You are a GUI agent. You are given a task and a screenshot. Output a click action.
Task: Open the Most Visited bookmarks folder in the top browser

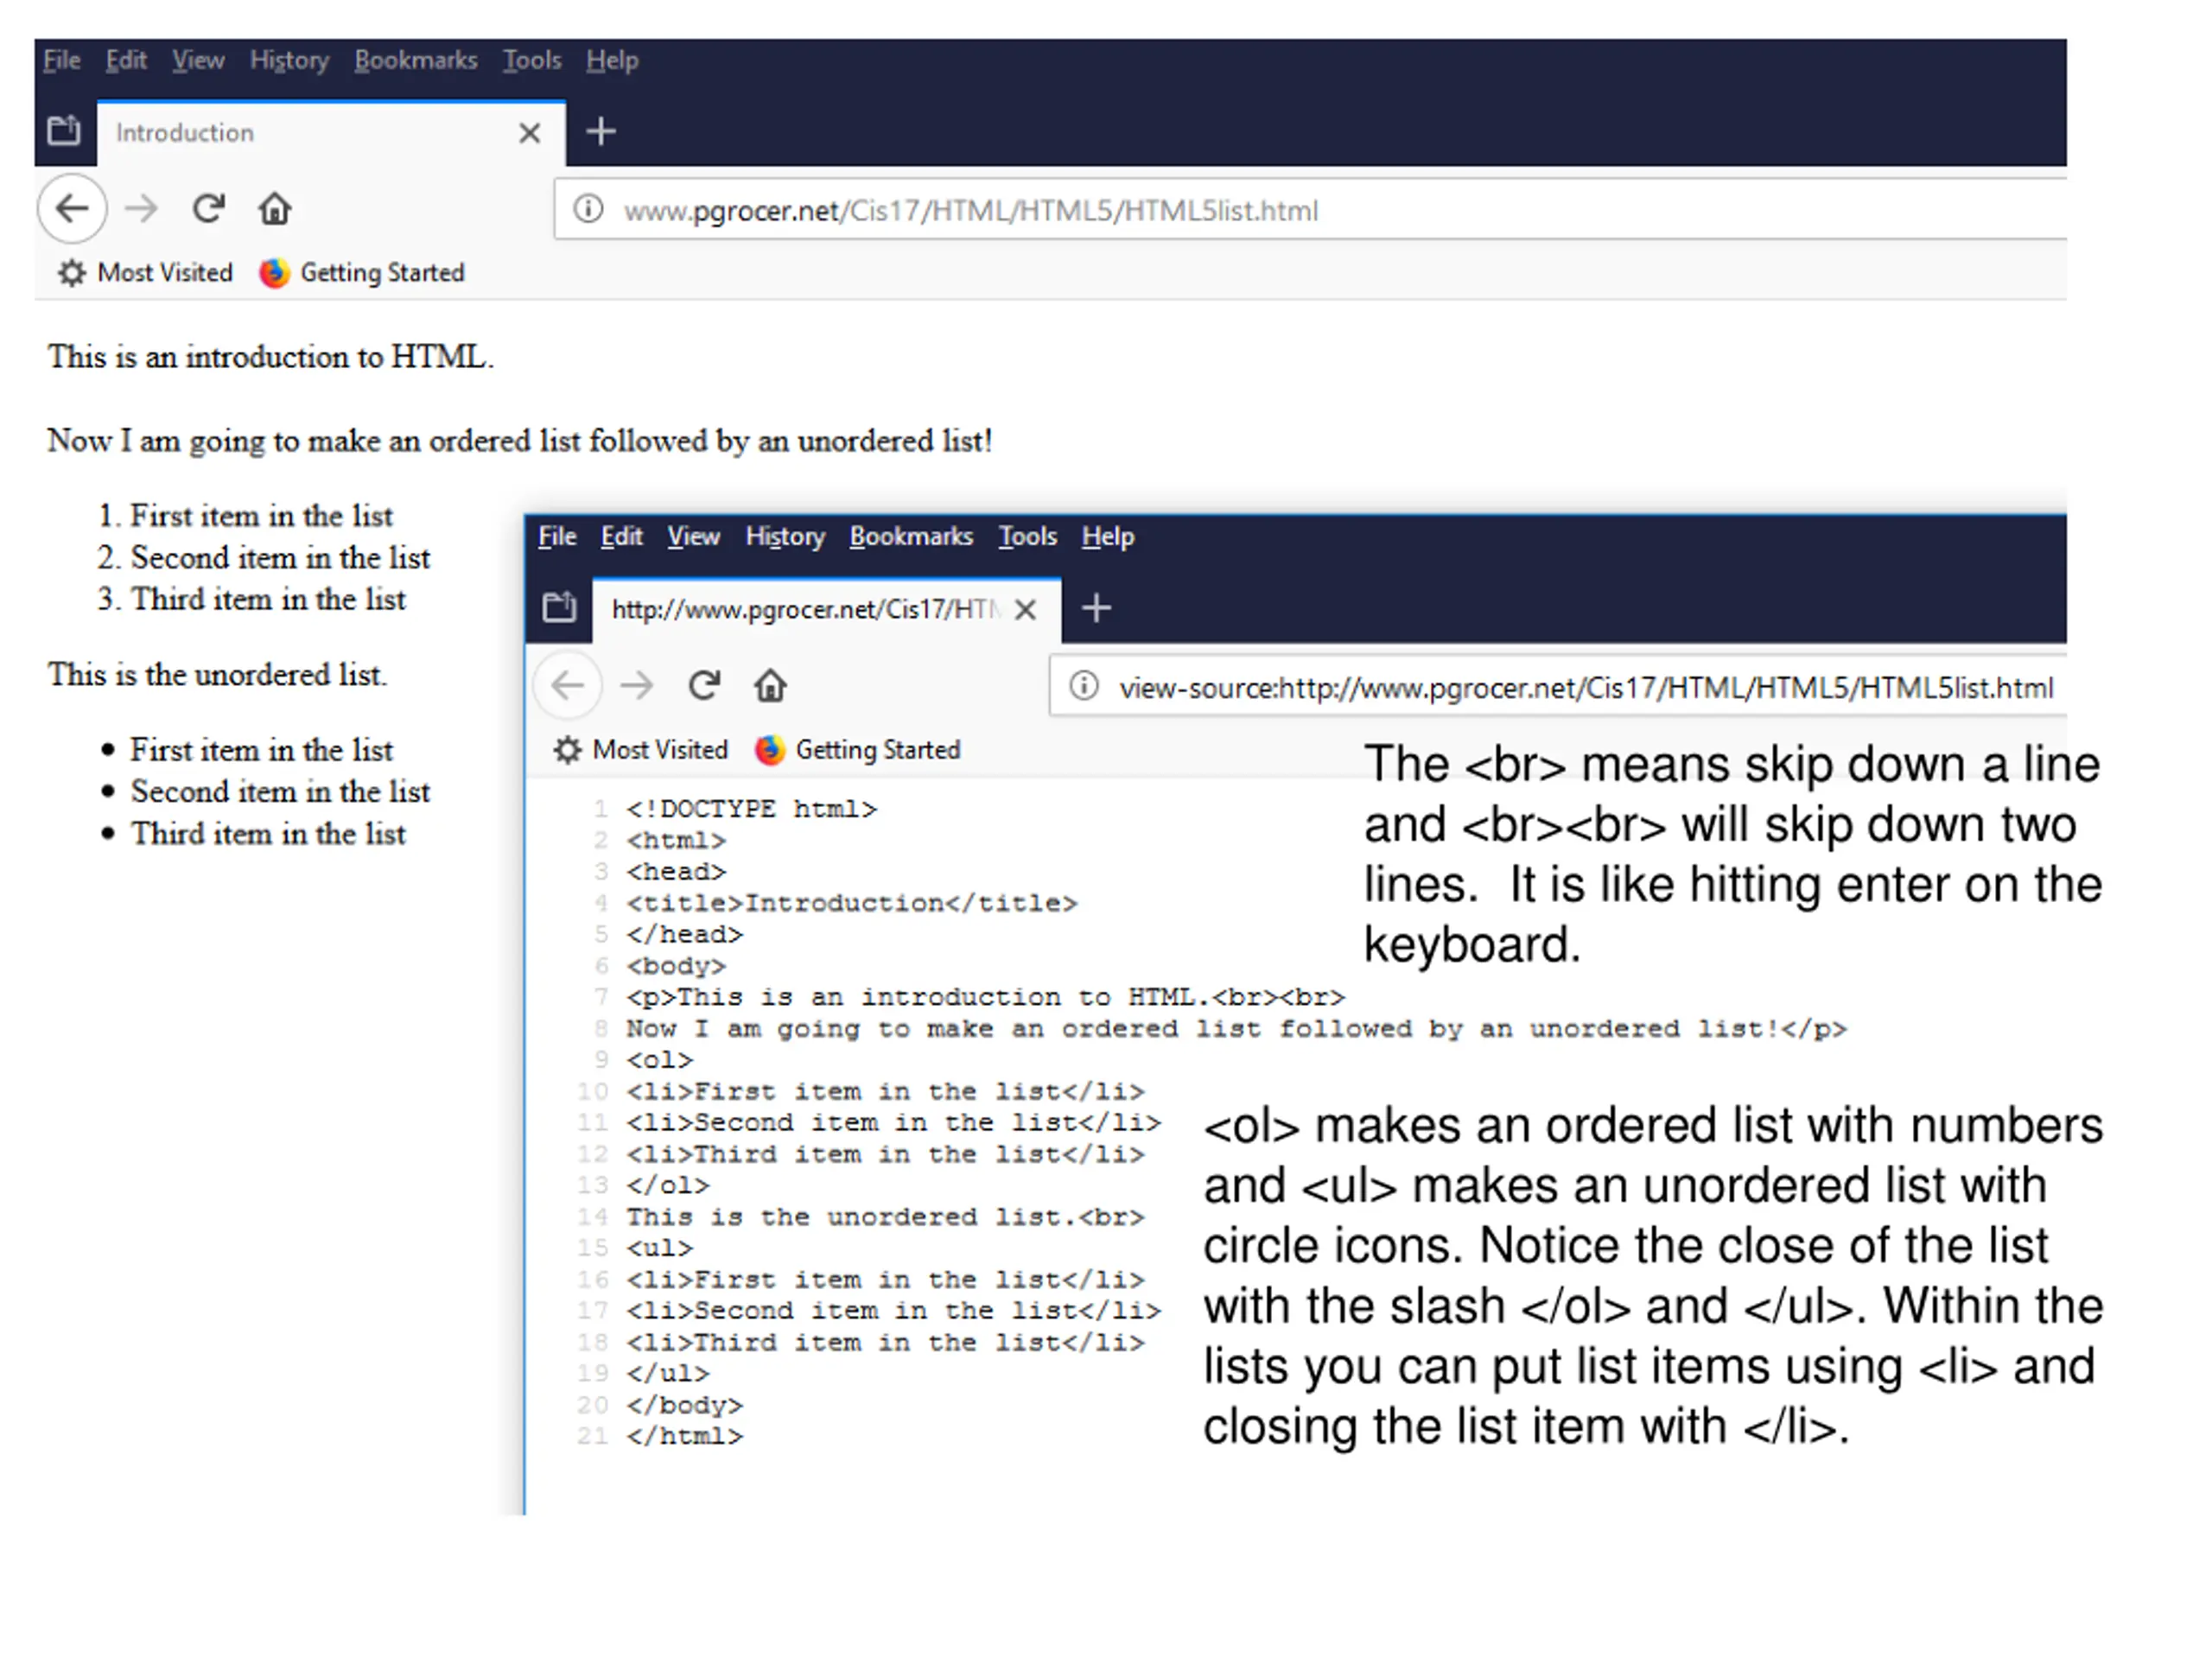point(145,273)
